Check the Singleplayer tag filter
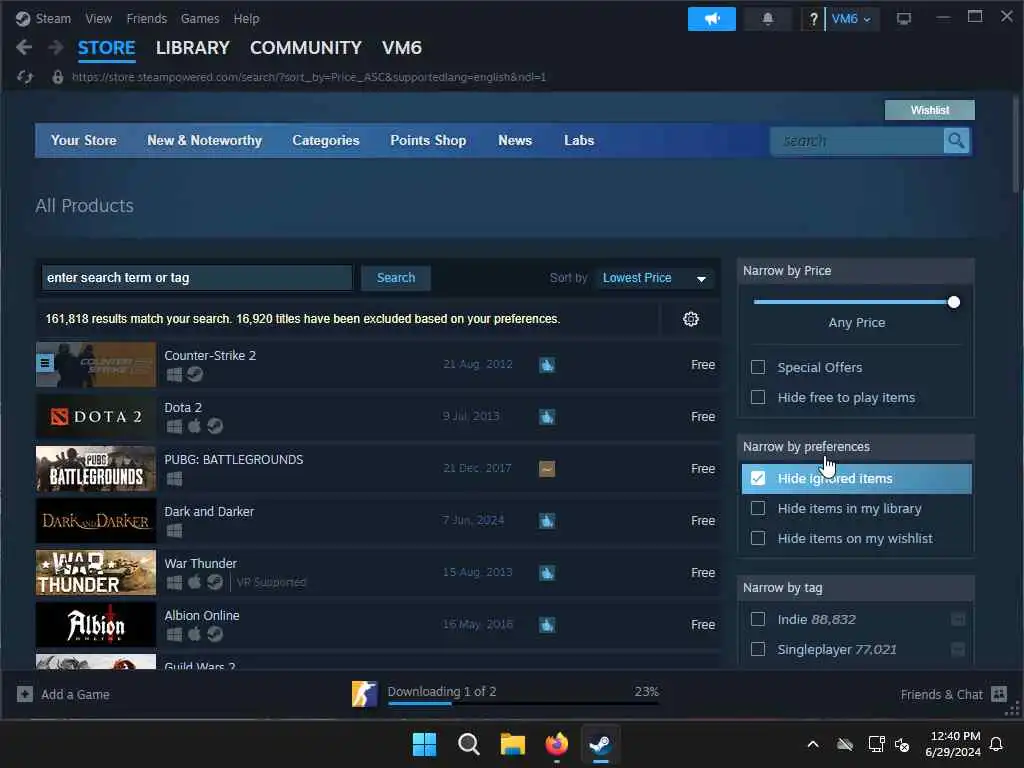Screen dimensions: 1024x768 [758, 649]
